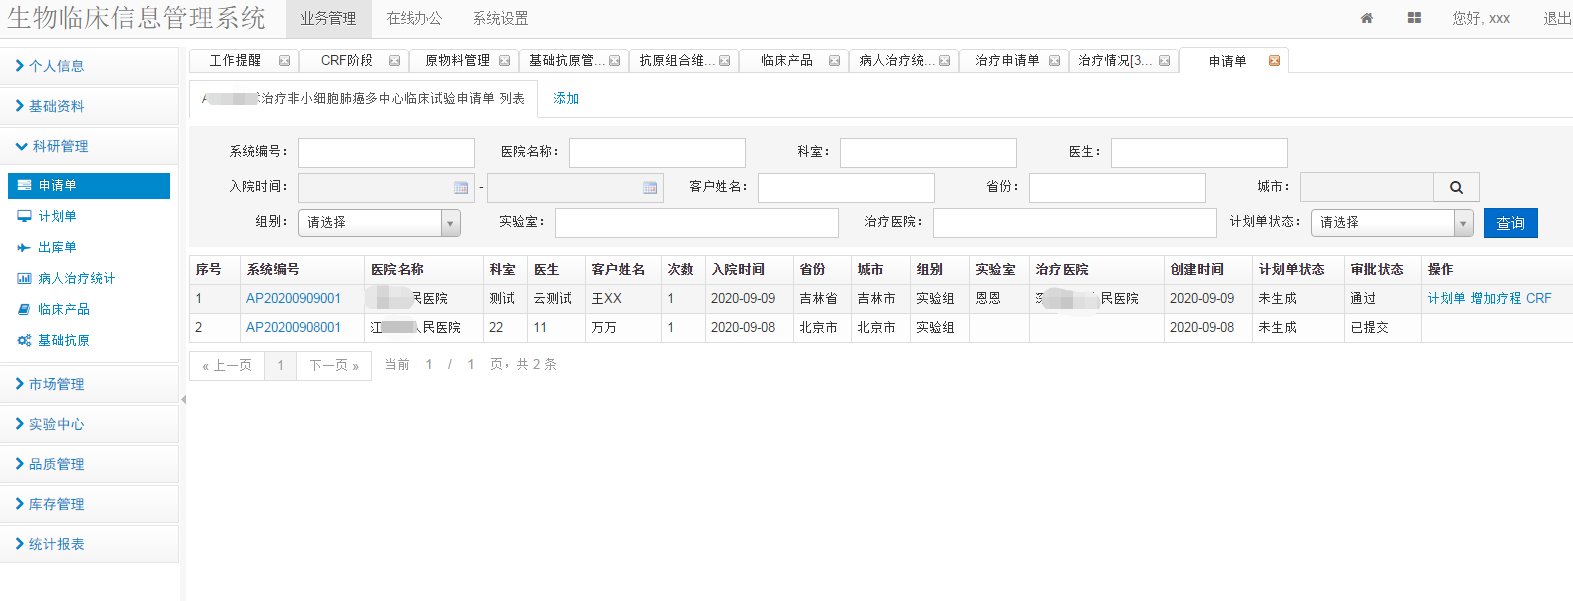Expand the 市场管理 section
This screenshot has width=1573, height=601.
click(x=56, y=384)
